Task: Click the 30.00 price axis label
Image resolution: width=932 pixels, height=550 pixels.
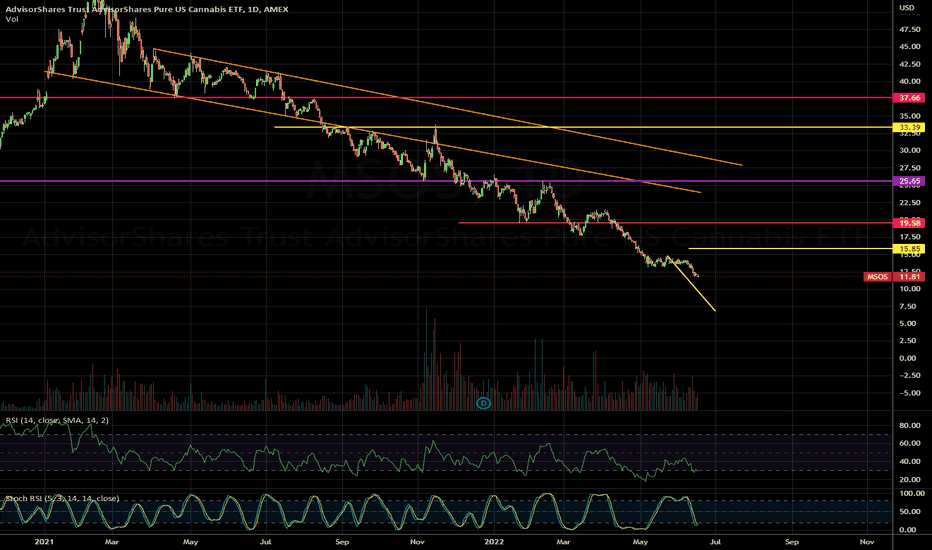Action: (x=910, y=150)
